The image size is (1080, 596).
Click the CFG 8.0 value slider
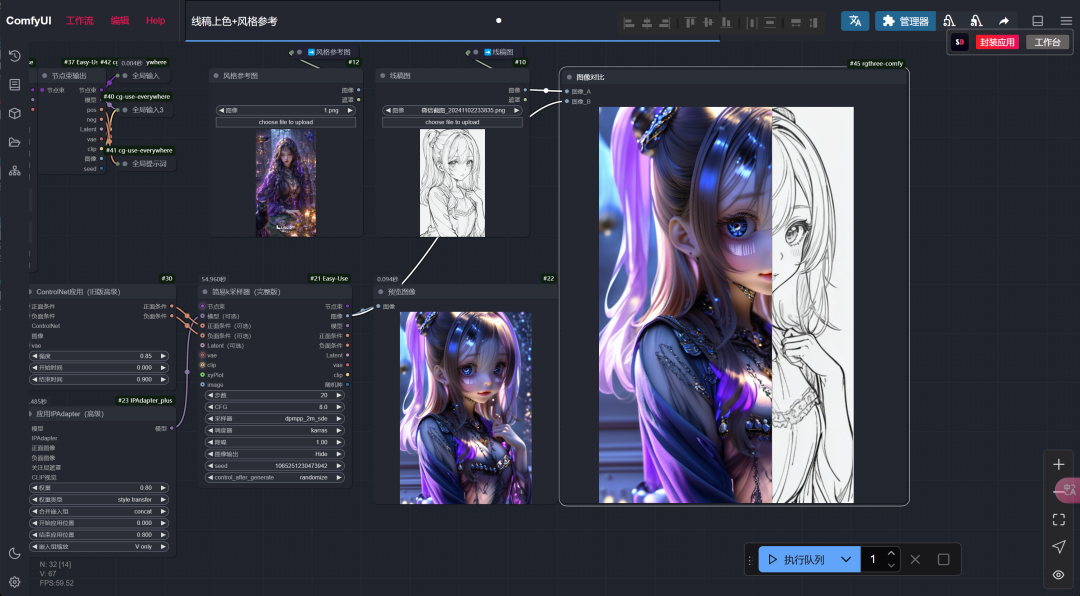click(276, 407)
